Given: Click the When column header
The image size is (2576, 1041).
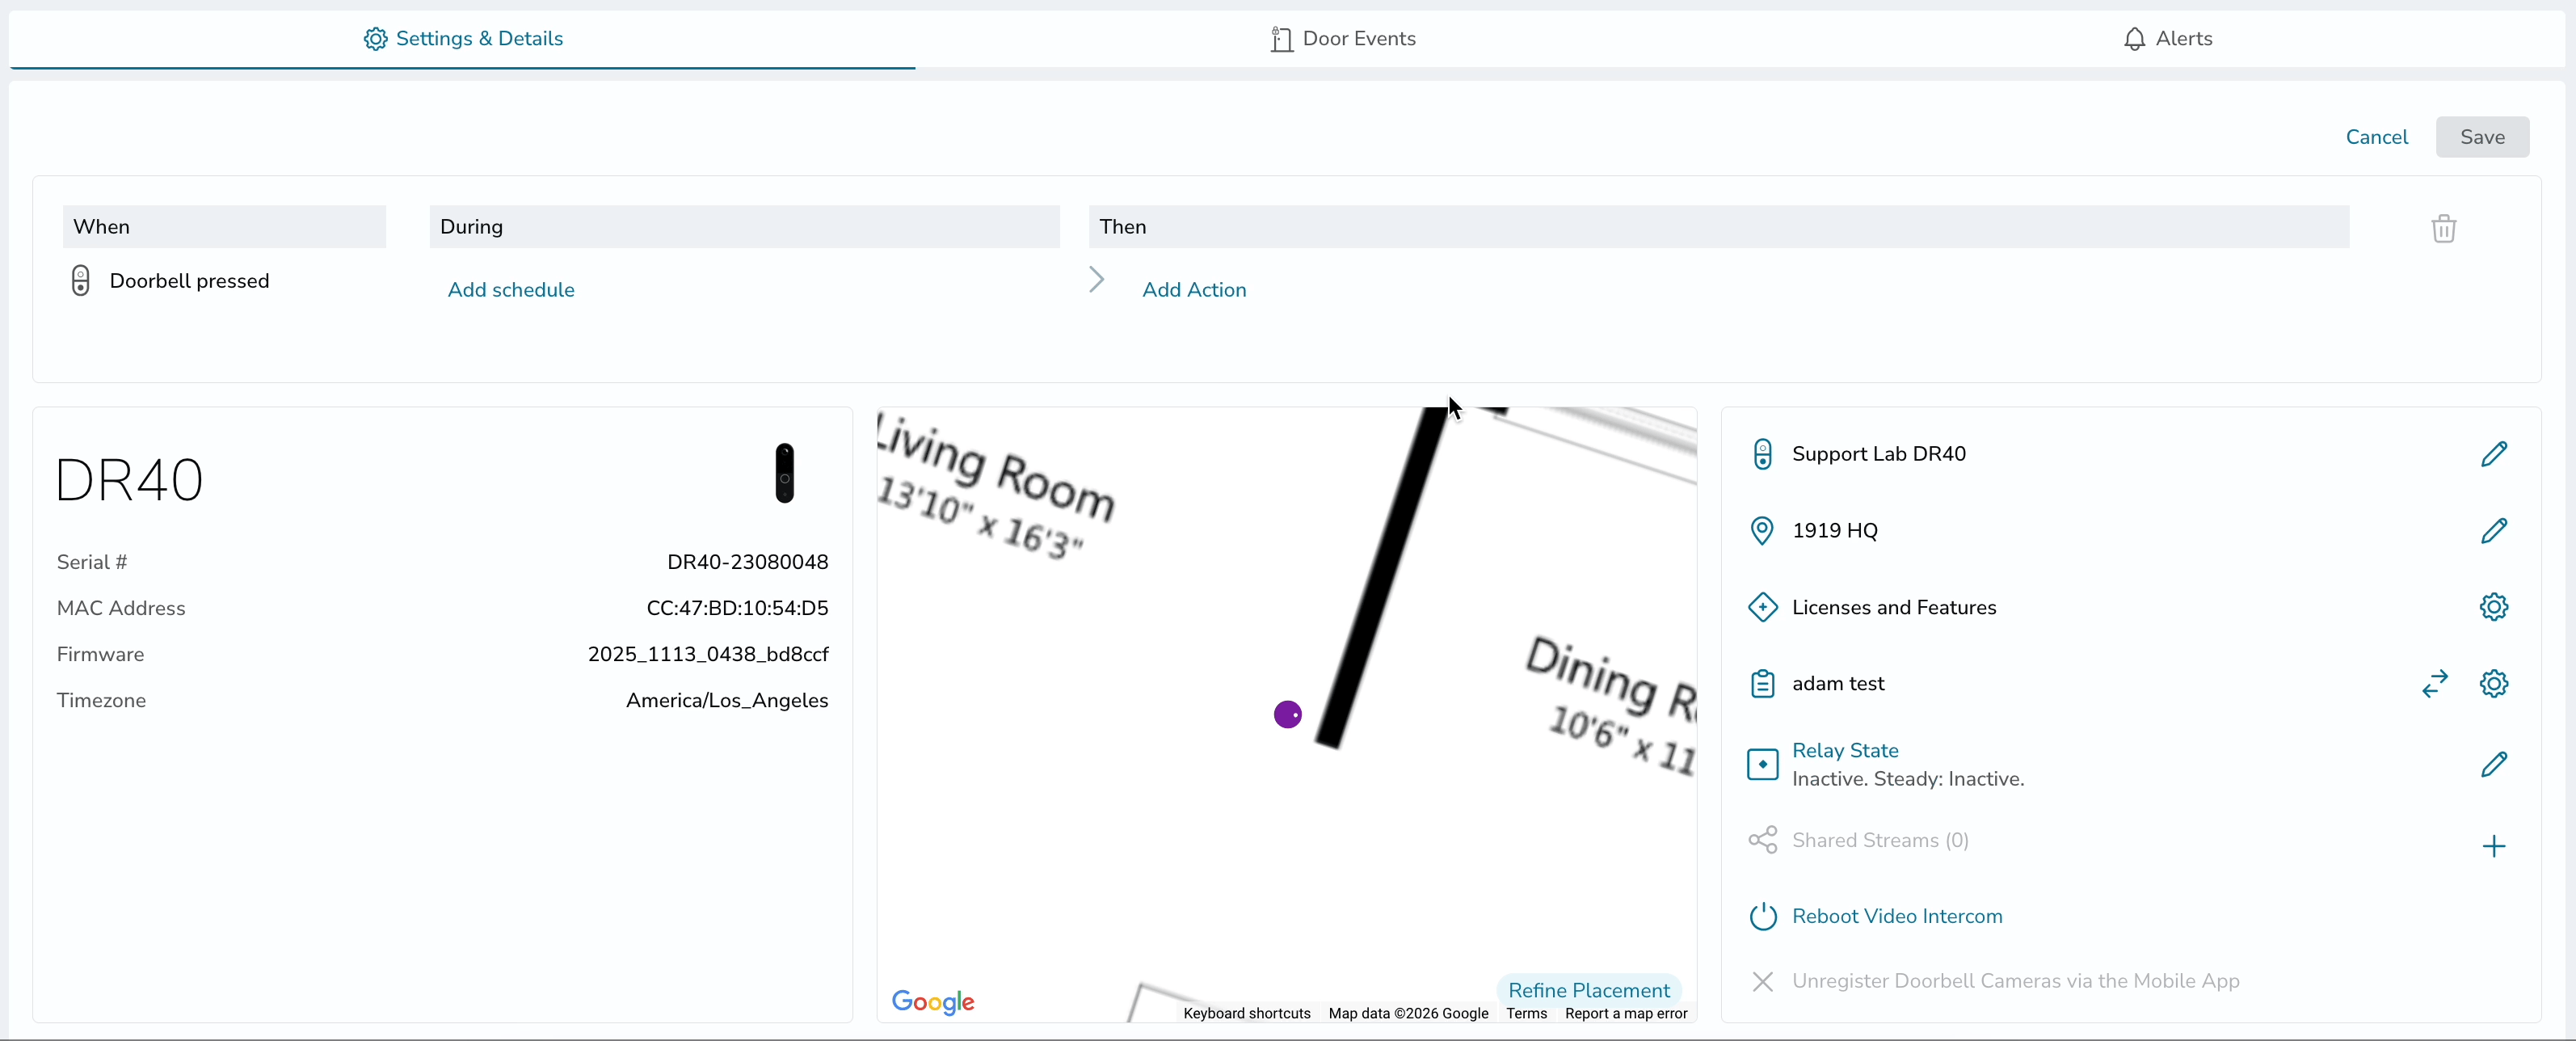Looking at the screenshot, I should click(x=224, y=227).
